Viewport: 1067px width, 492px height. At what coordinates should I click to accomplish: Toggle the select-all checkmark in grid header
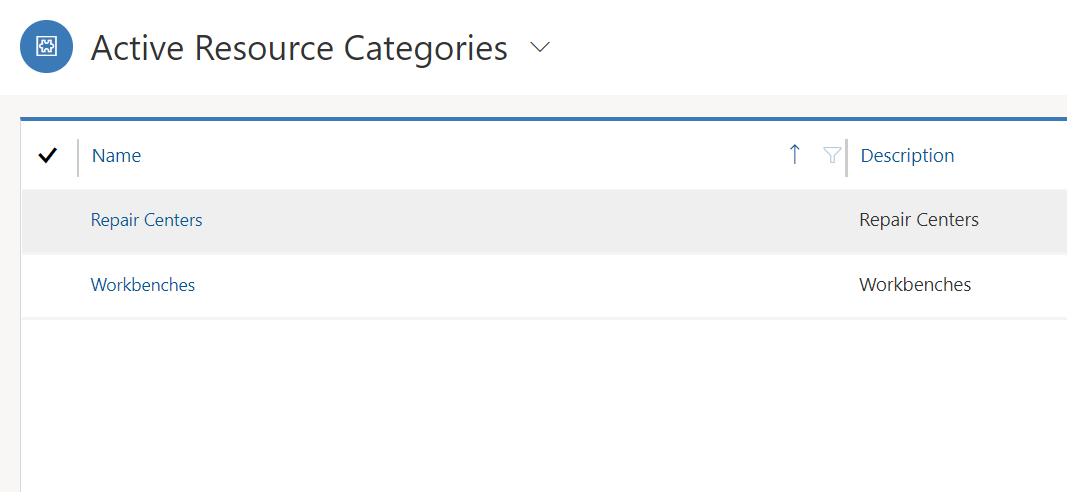(47, 155)
